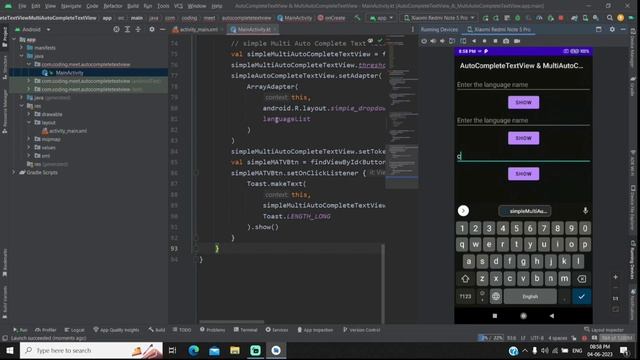This screenshot has height=360, width=640.
Task: Click the device volume down icon
Action: coord(442,41)
